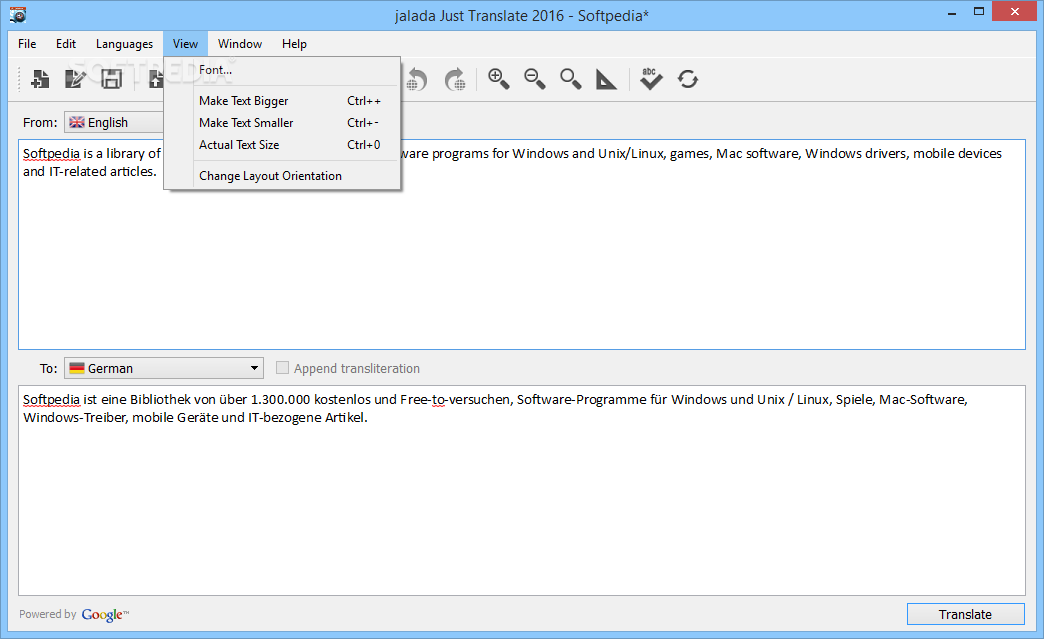The image size is (1044, 639).
Task: Open the Languages menu
Action: point(125,44)
